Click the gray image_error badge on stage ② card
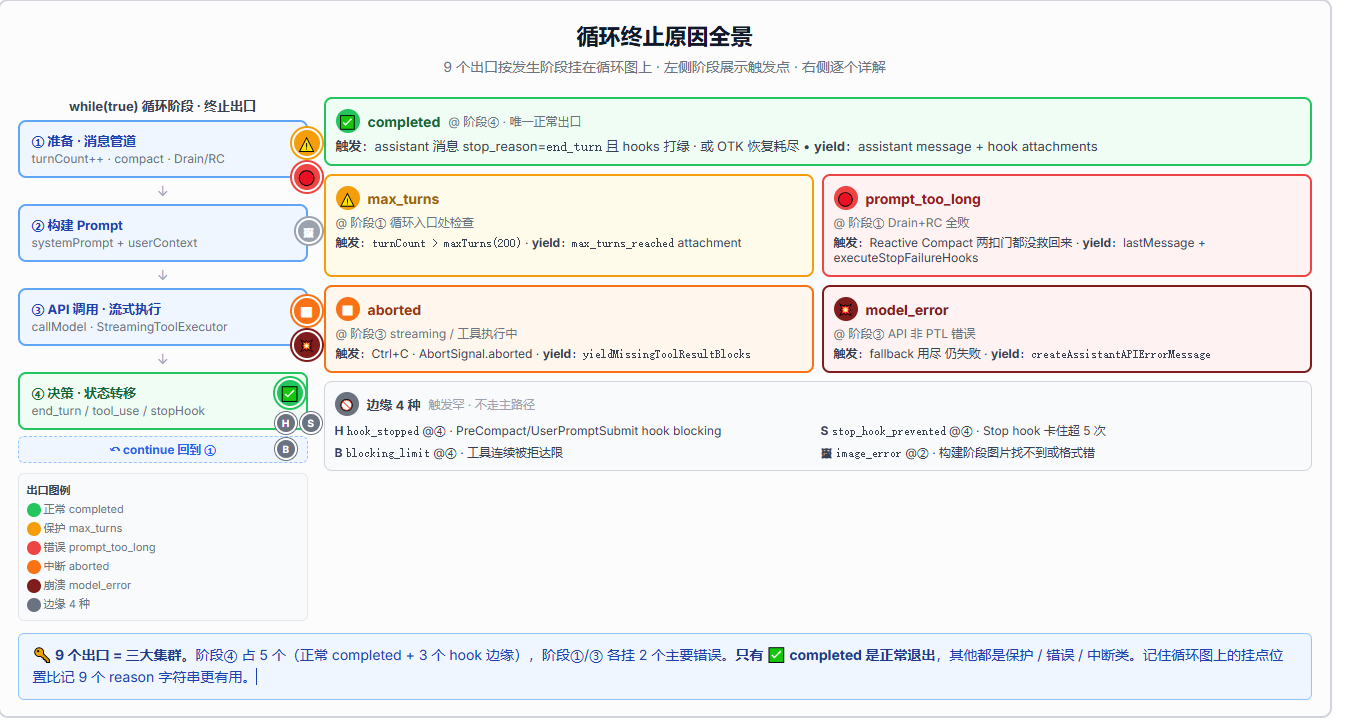 (309, 232)
